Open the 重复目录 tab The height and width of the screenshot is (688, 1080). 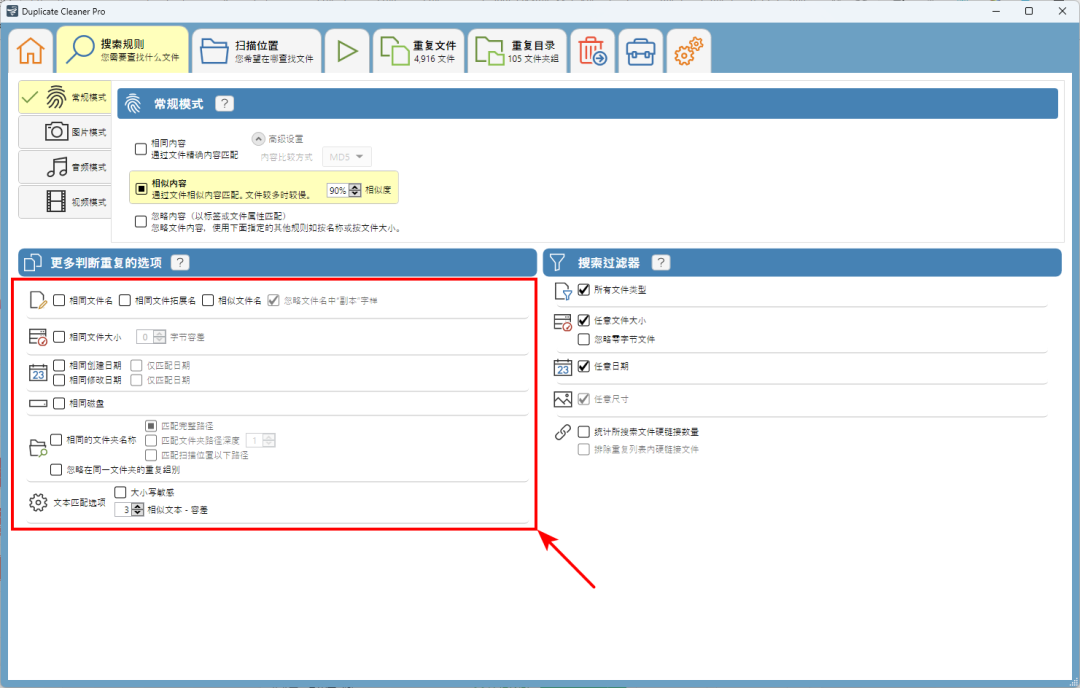coord(517,51)
